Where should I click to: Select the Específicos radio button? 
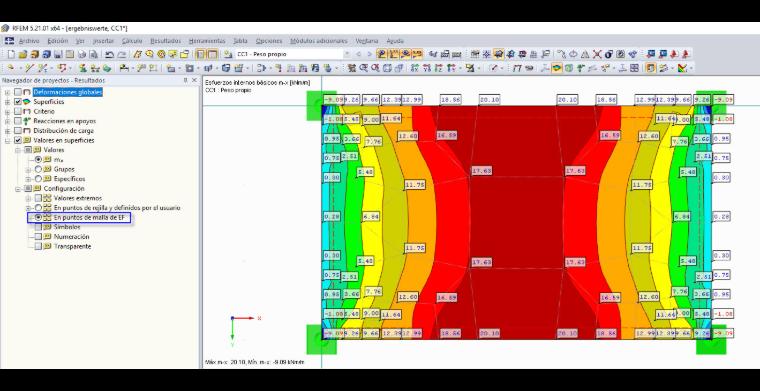pyautogui.click(x=38, y=179)
